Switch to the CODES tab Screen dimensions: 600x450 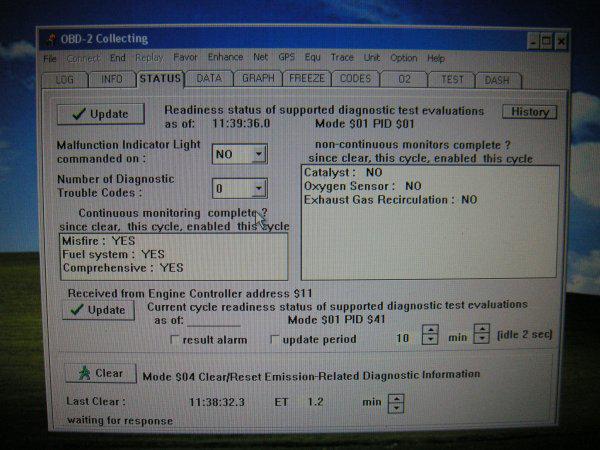[x=355, y=79]
